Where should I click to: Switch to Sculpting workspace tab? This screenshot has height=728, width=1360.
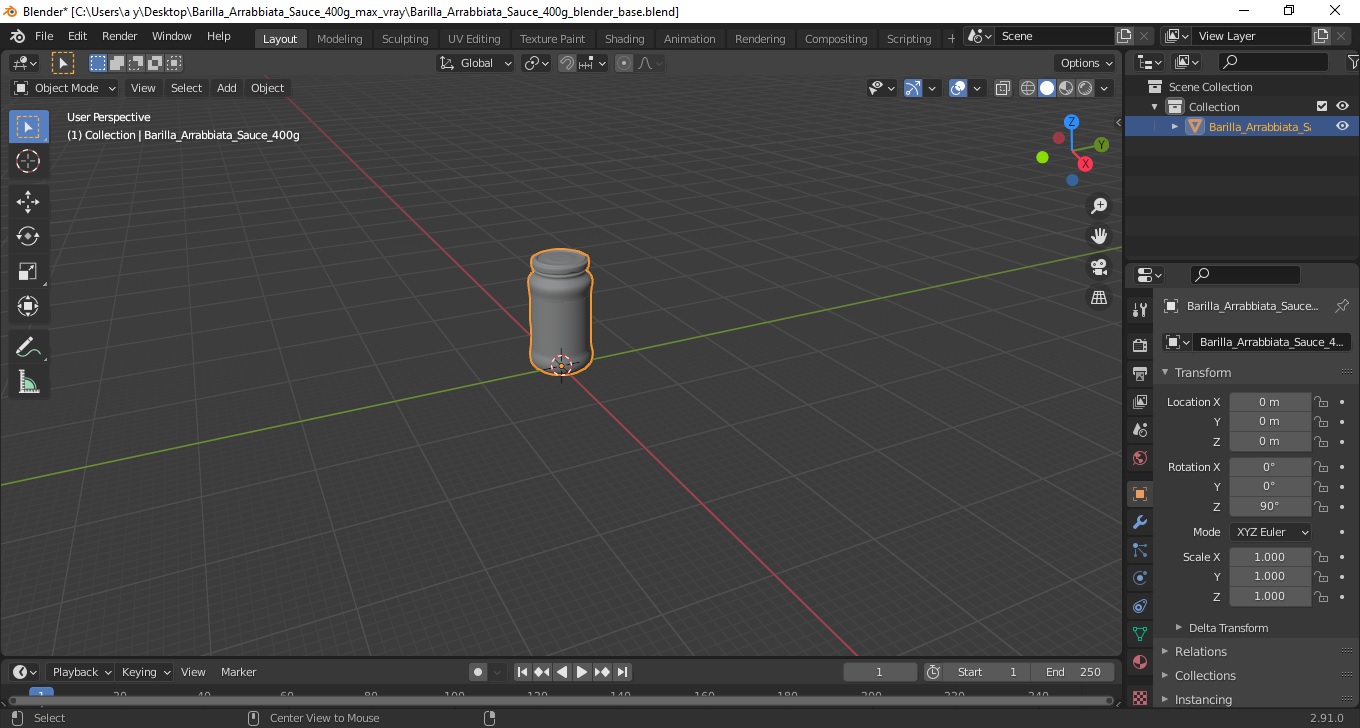tap(405, 39)
